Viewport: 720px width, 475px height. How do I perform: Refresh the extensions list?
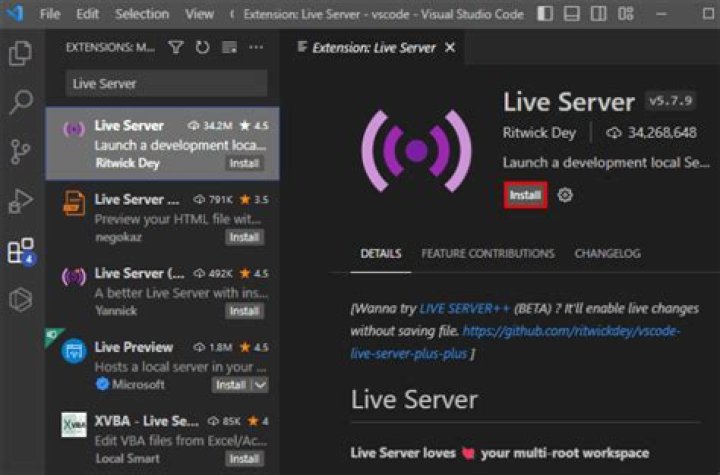click(202, 47)
